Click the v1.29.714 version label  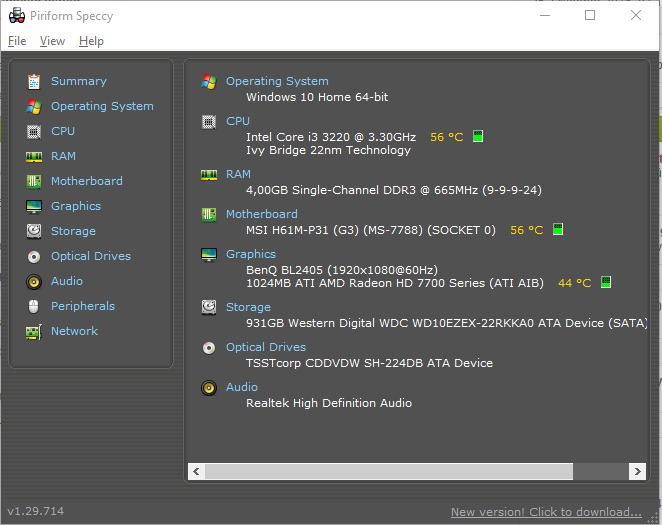point(36,511)
